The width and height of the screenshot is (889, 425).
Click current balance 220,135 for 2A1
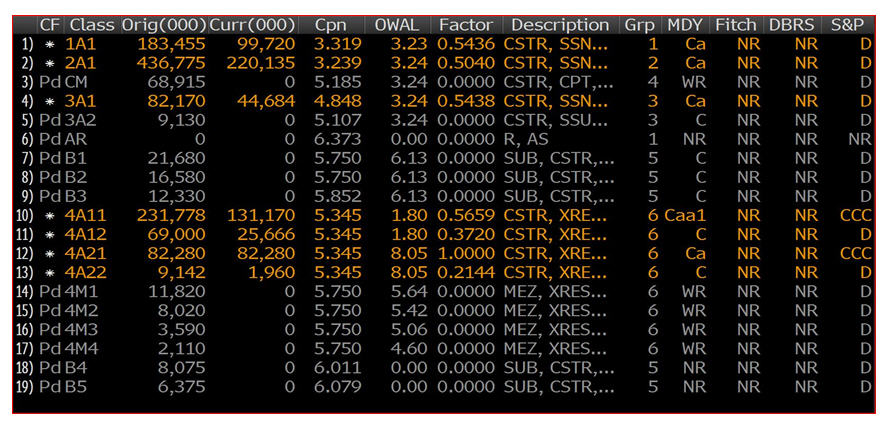(x=264, y=63)
